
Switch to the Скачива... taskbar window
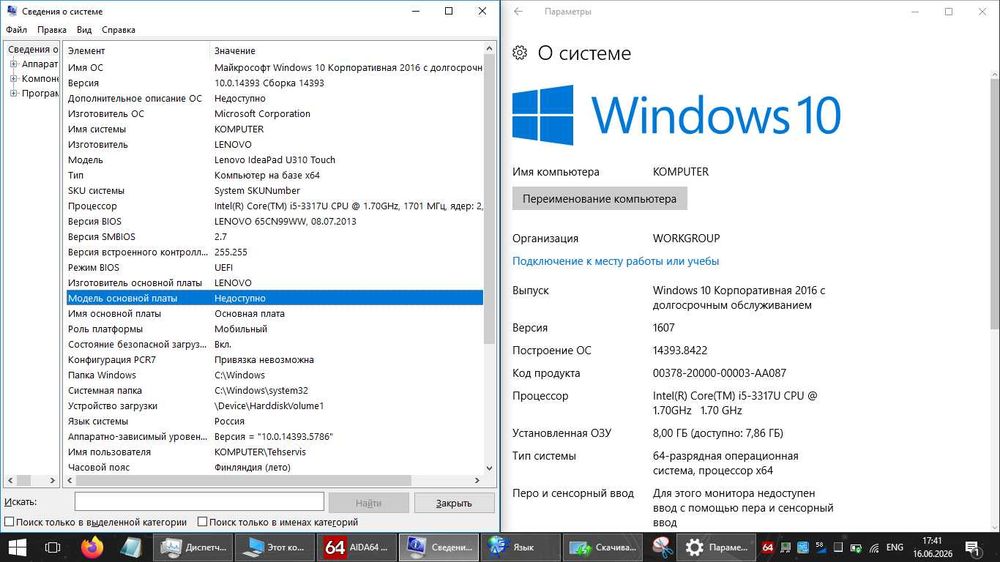[x=602, y=547]
